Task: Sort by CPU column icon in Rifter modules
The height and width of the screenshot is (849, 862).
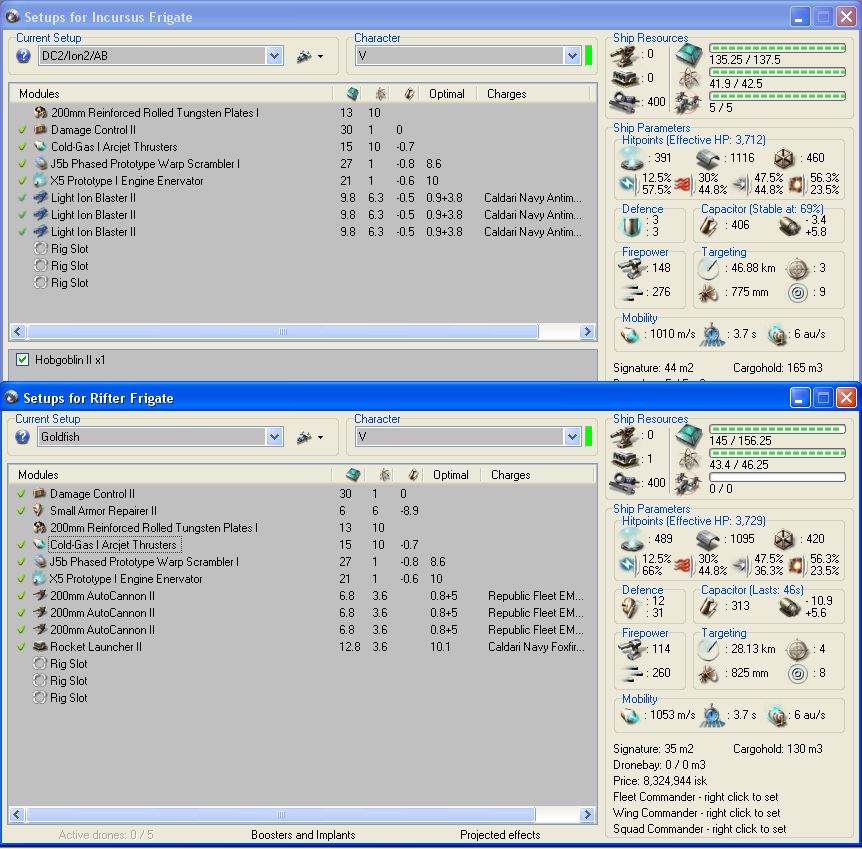Action: pos(353,475)
